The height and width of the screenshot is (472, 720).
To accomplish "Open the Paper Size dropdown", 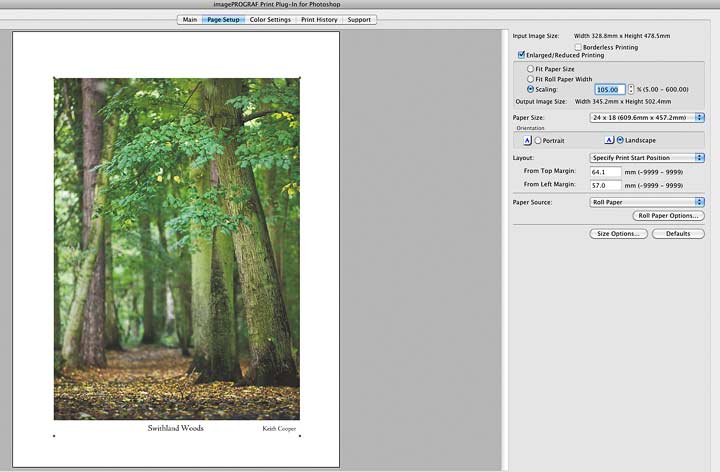I will point(647,118).
